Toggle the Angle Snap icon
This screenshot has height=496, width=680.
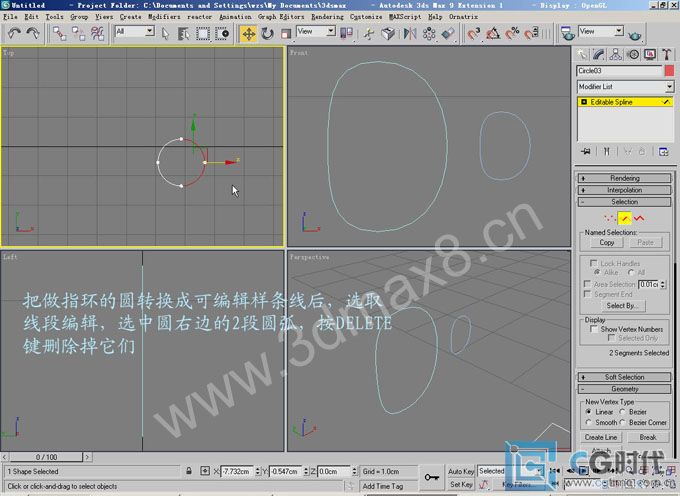[493, 33]
